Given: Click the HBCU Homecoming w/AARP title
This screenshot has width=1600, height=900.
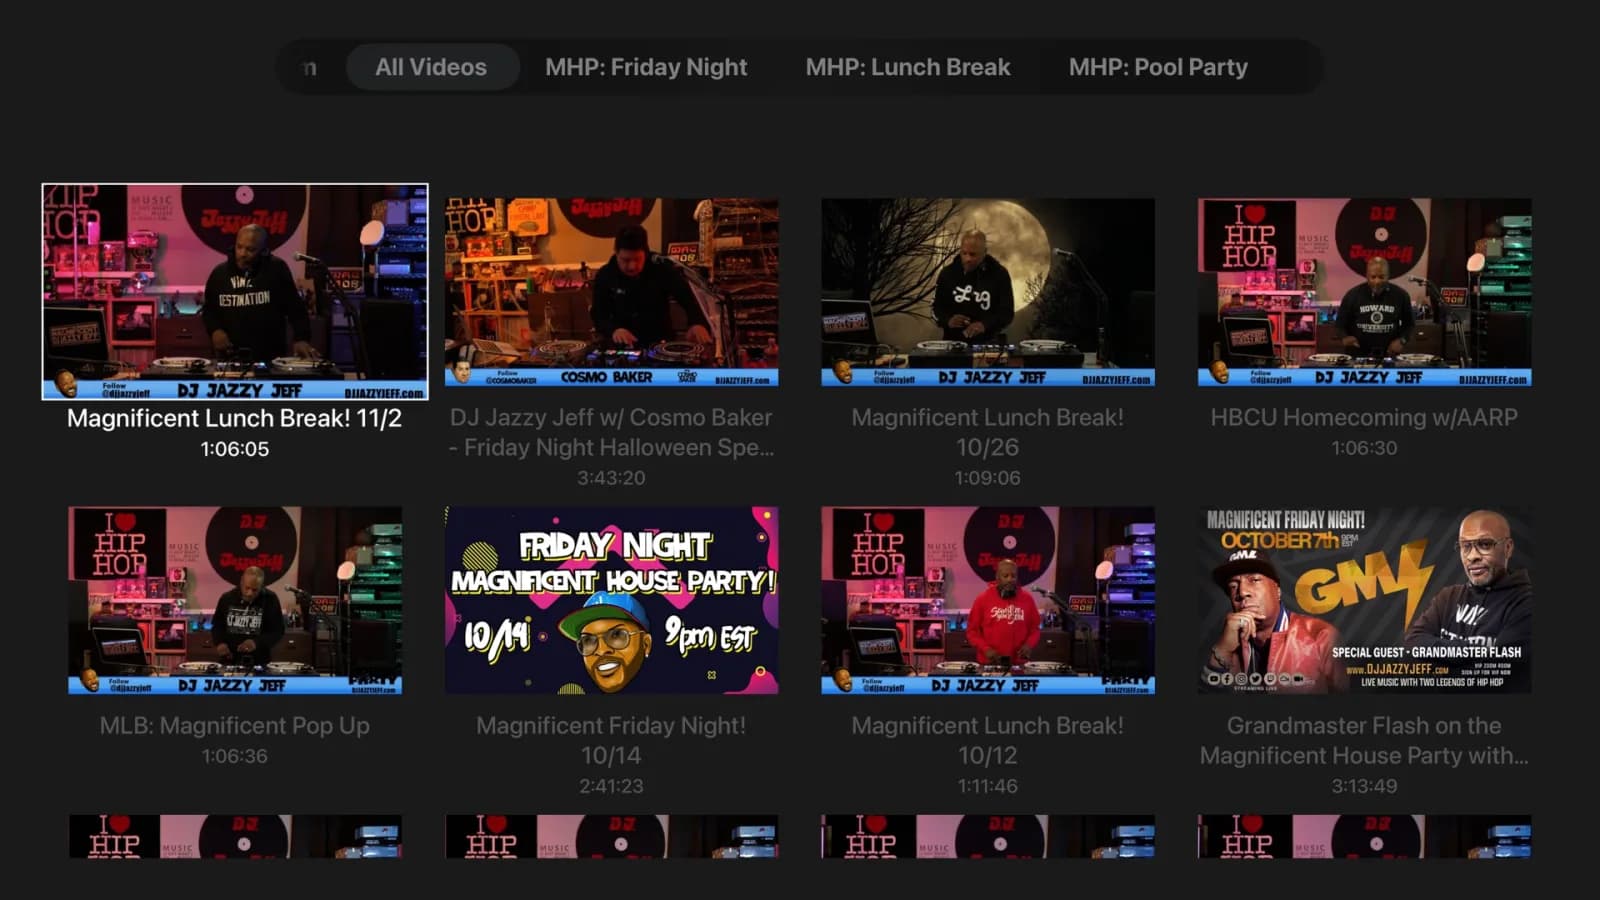Looking at the screenshot, I should (1364, 417).
